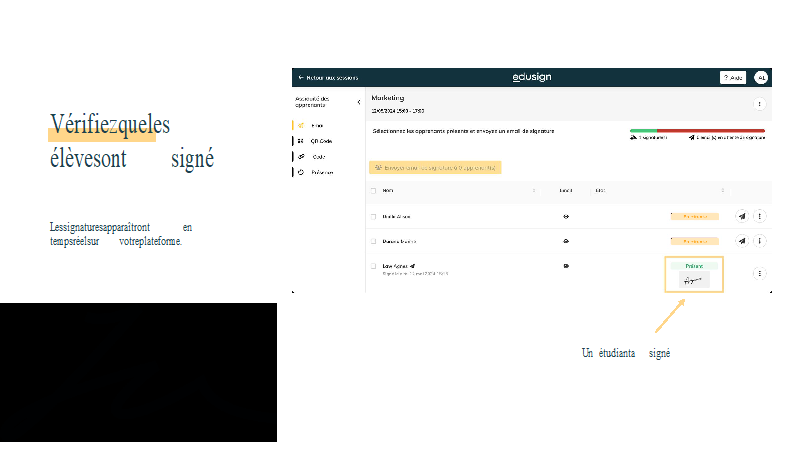Toggle the select-all checkbox in the Nom header
The width and height of the screenshot is (800, 450).
(x=374, y=190)
